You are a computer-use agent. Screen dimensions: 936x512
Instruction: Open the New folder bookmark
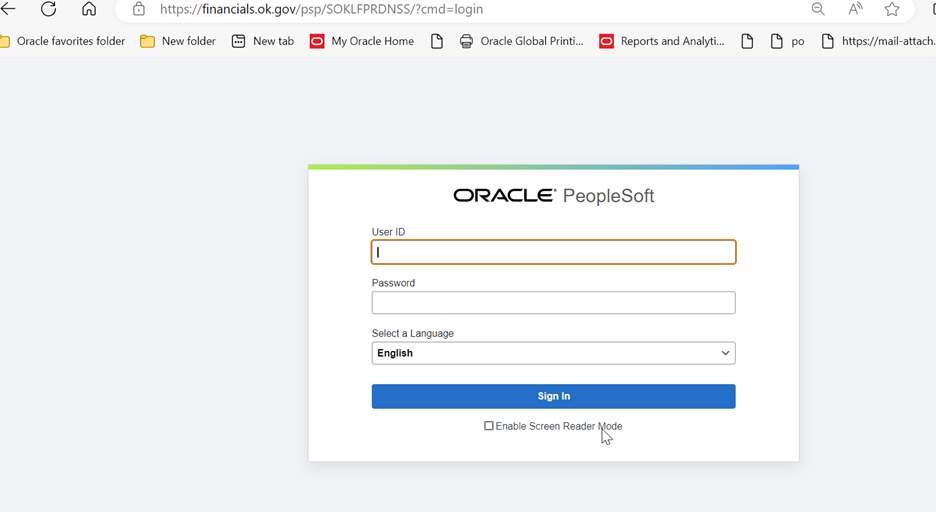(x=178, y=41)
